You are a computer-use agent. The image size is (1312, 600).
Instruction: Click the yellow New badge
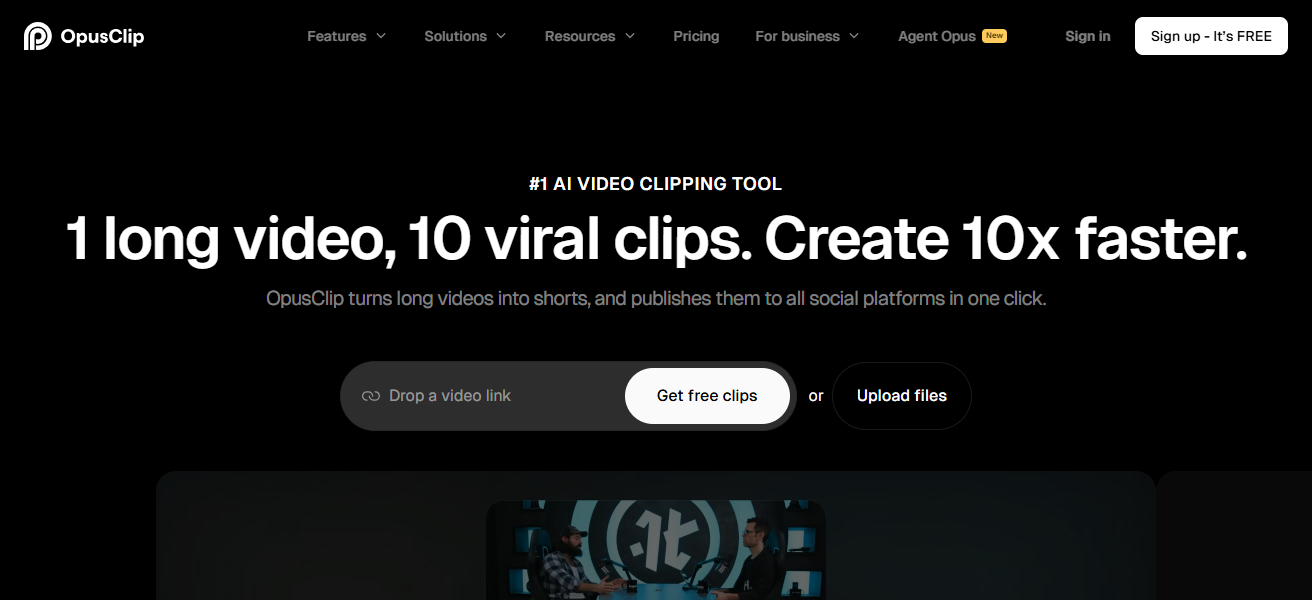[994, 35]
